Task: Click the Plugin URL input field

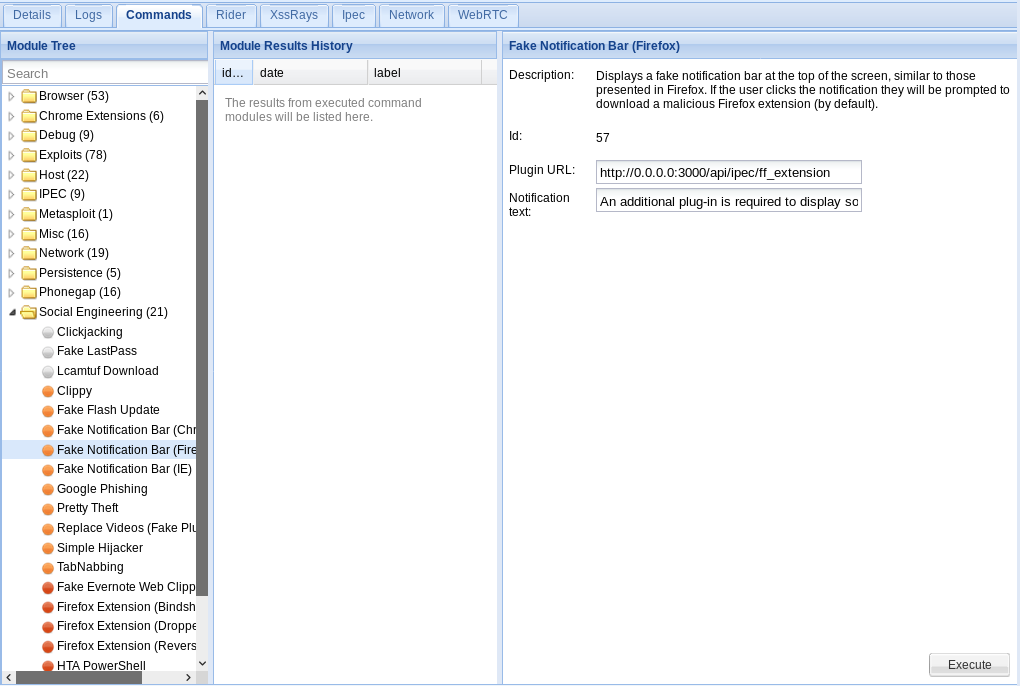Action: pos(729,172)
